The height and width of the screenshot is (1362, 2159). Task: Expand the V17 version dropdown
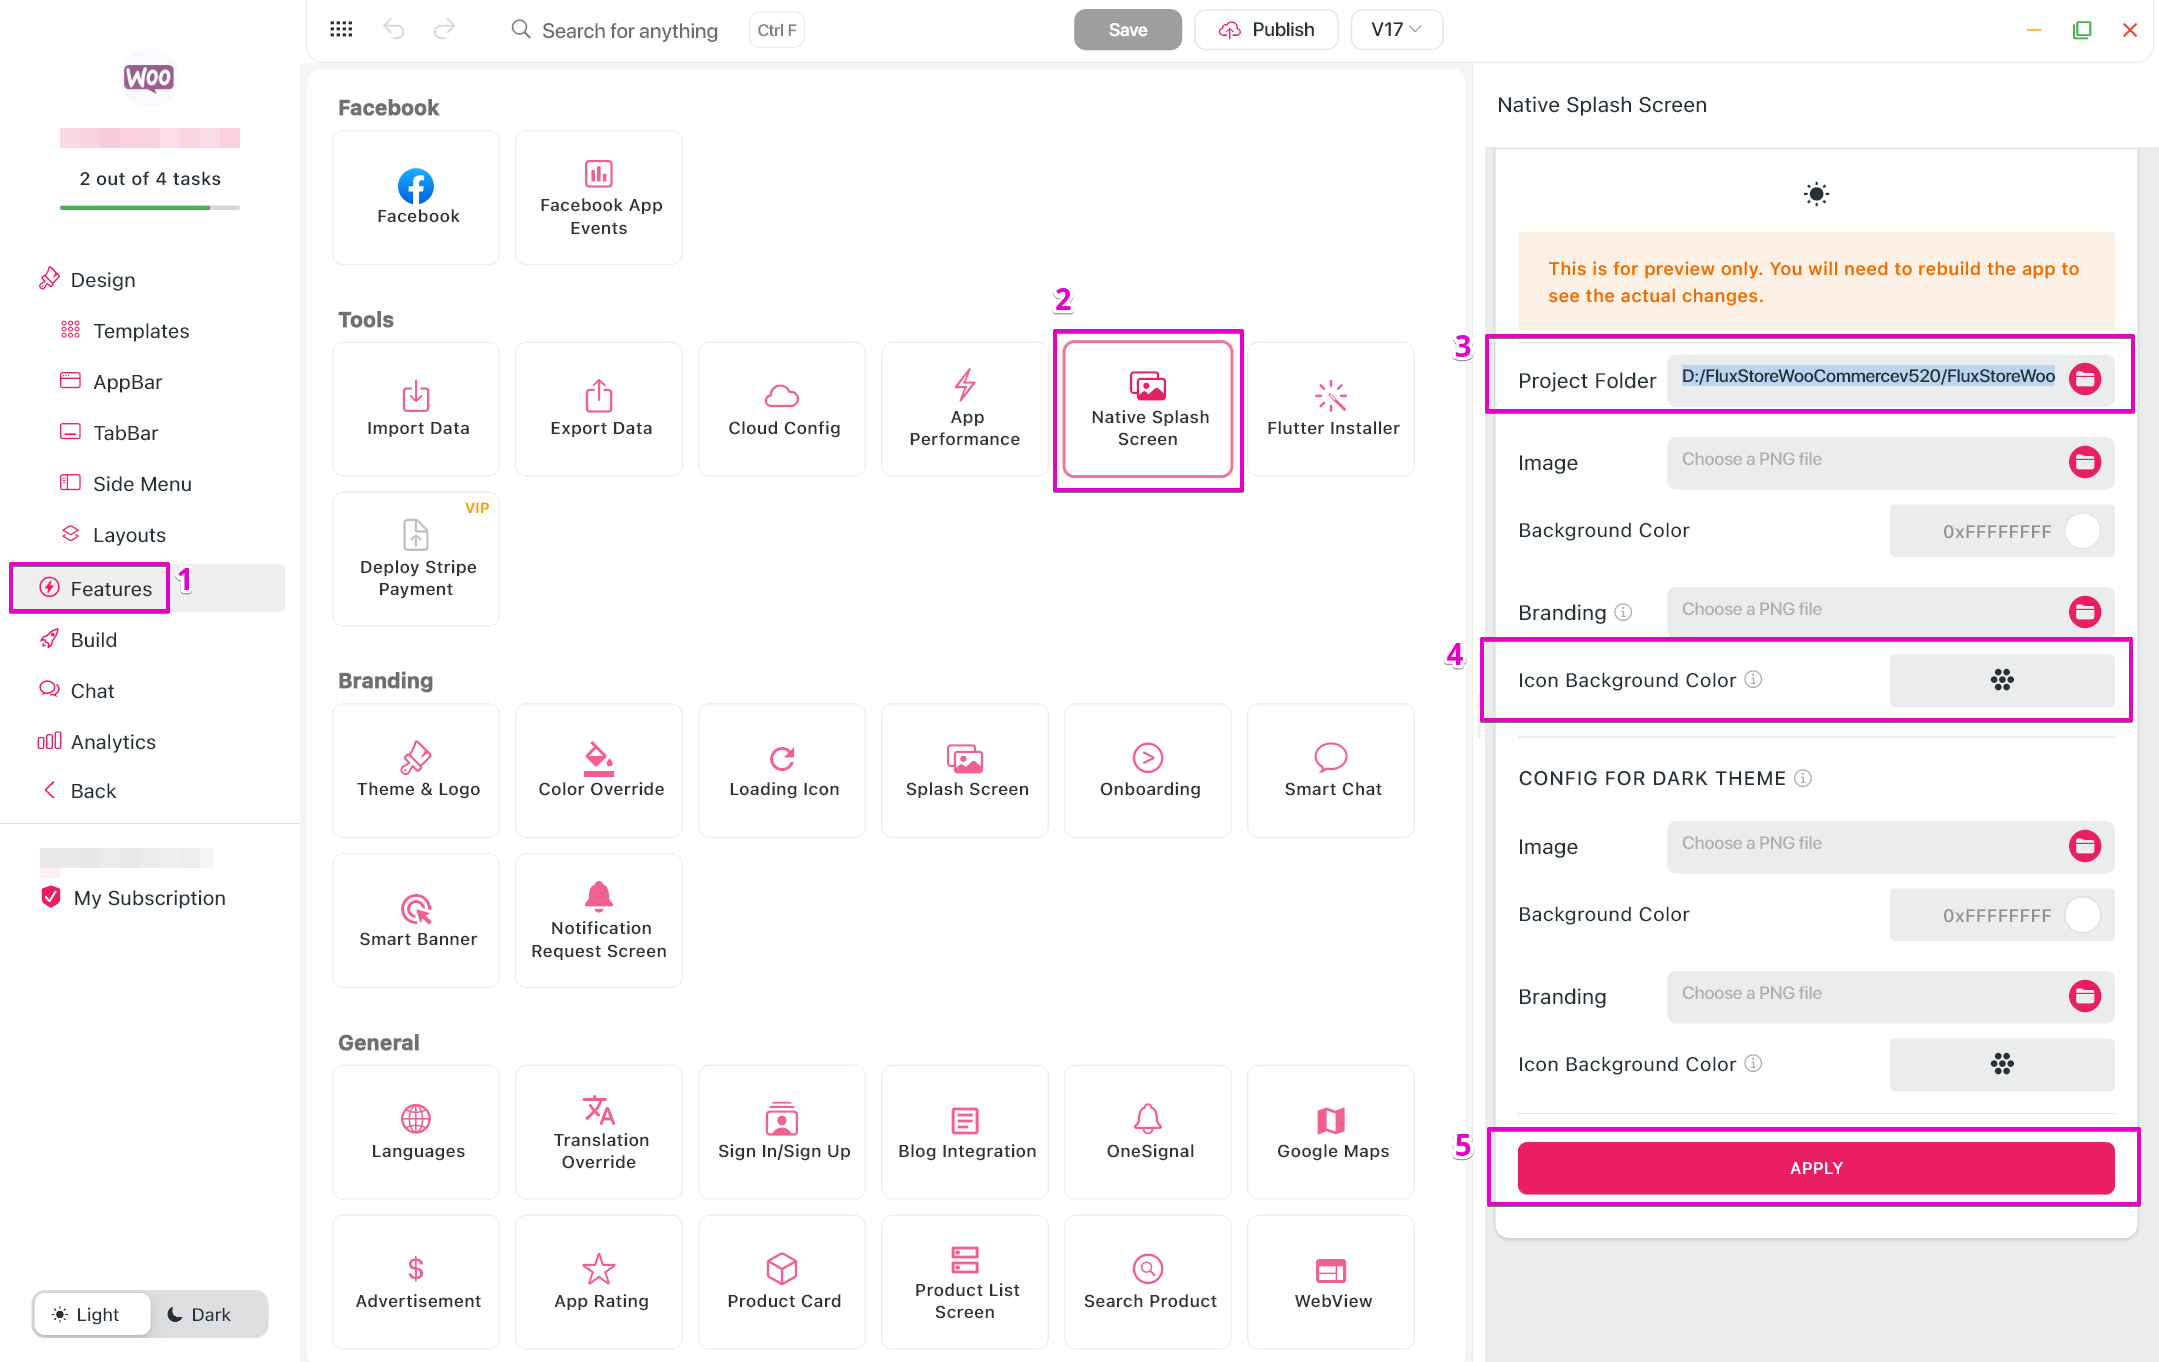(x=1395, y=30)
